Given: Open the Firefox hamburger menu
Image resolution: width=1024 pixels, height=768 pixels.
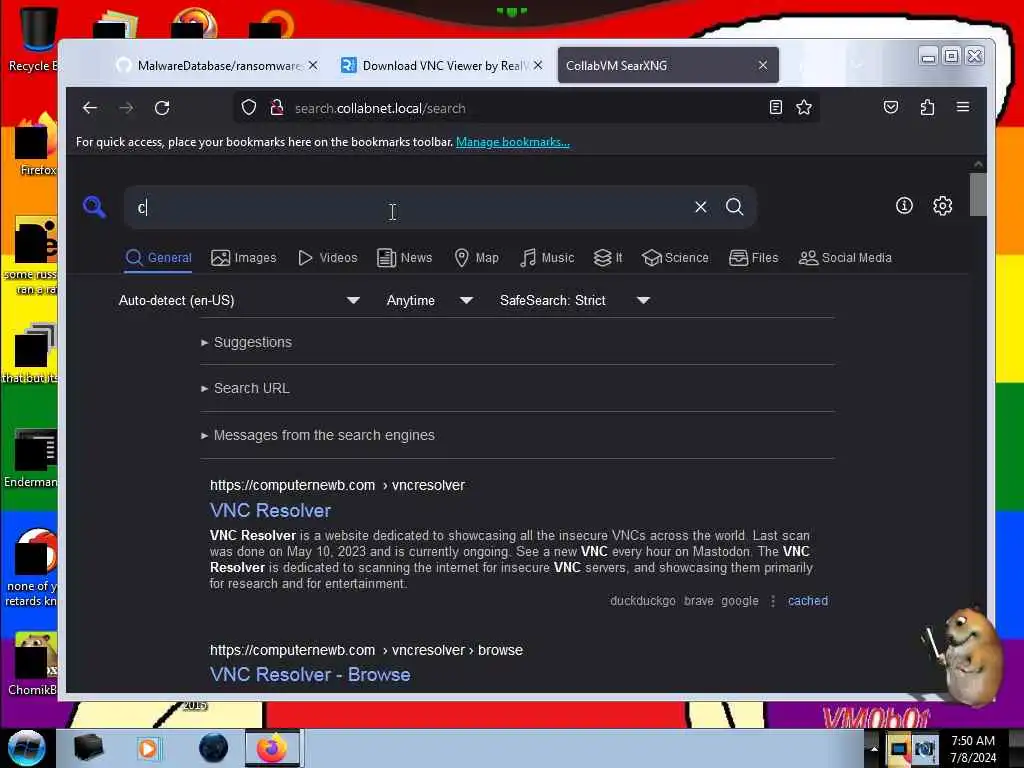Looking at the screenshot, I should point(963,108).
